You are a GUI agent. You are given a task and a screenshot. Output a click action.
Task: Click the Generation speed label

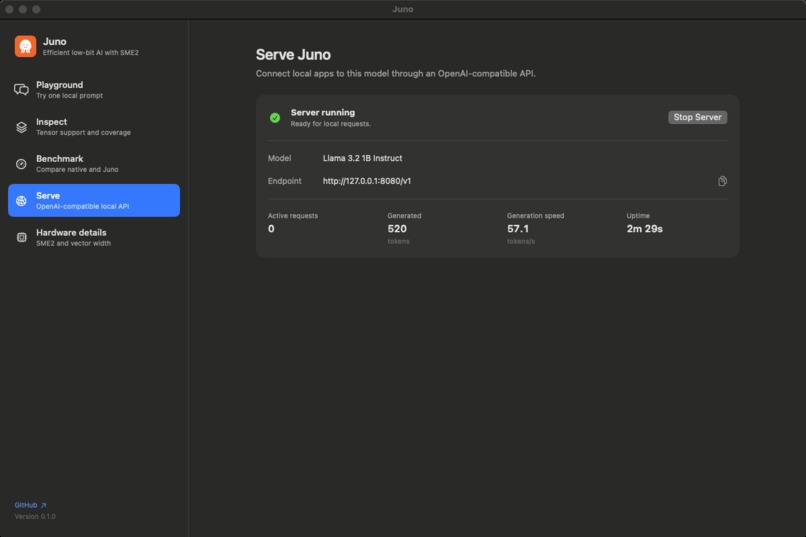(535, 216)
